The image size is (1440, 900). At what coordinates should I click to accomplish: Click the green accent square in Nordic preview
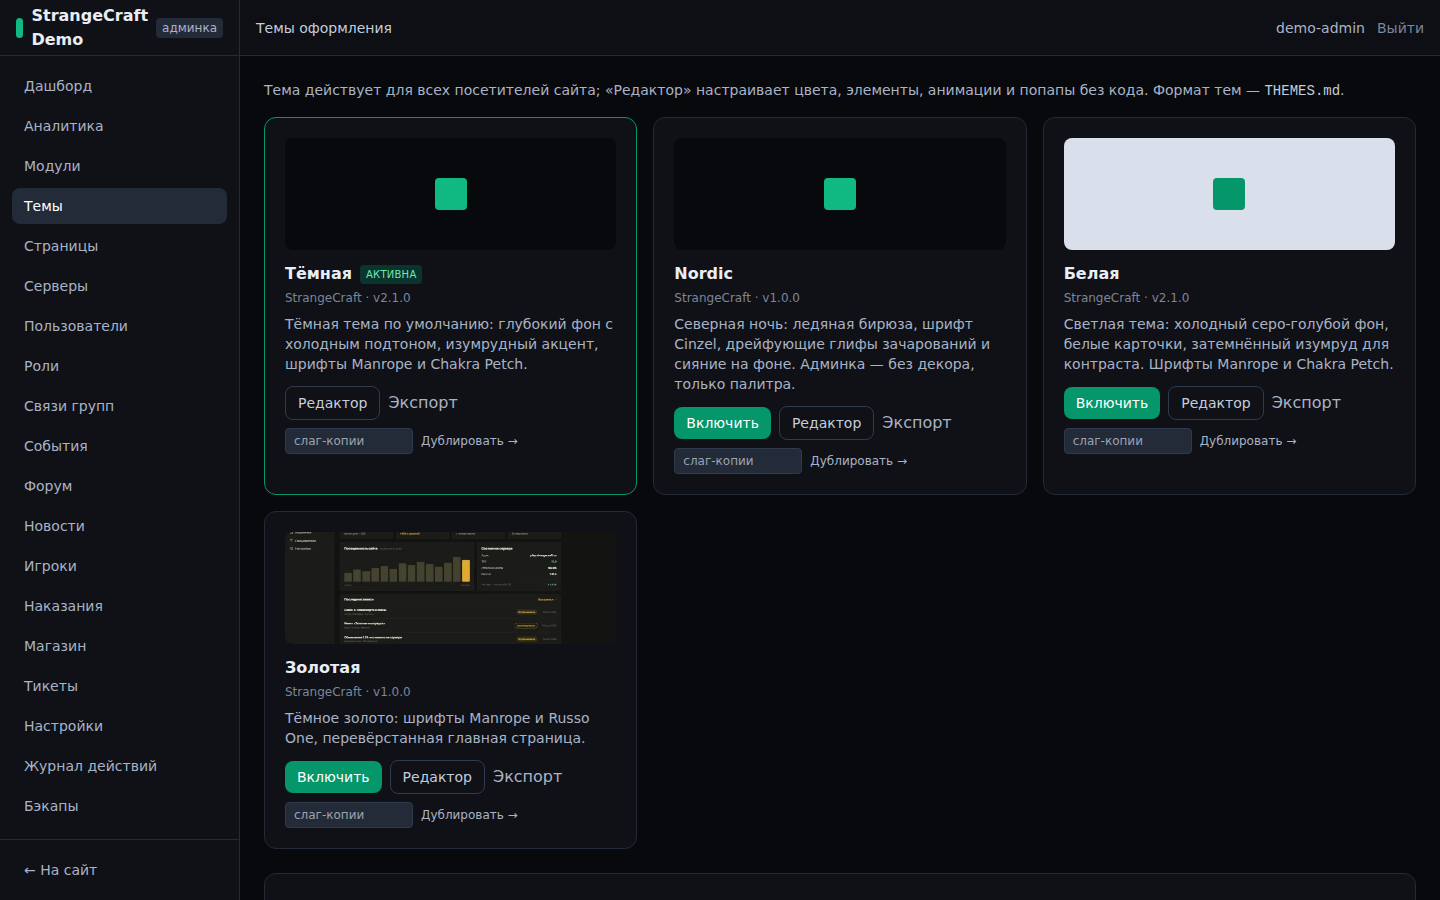(840, 194)
